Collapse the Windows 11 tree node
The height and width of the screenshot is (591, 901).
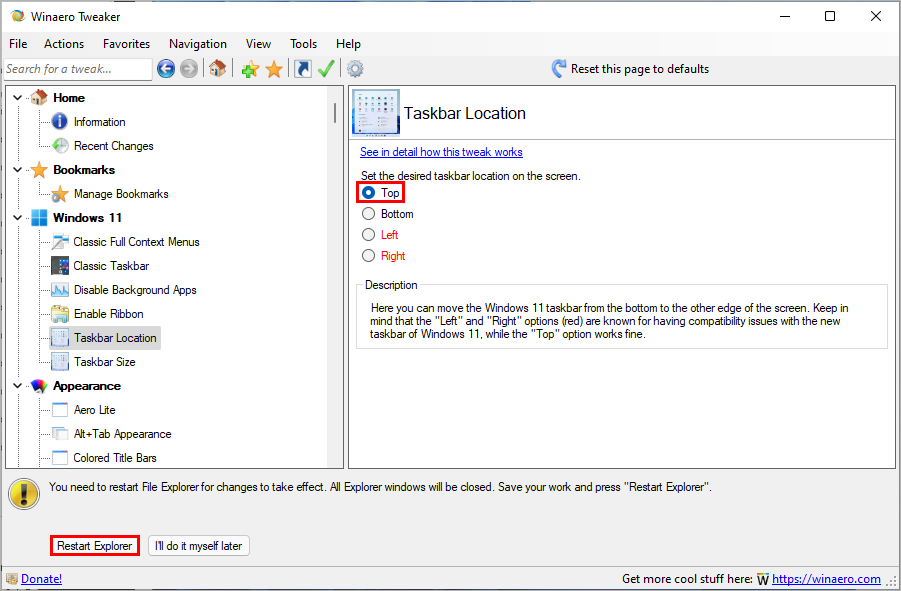[18, 218]
